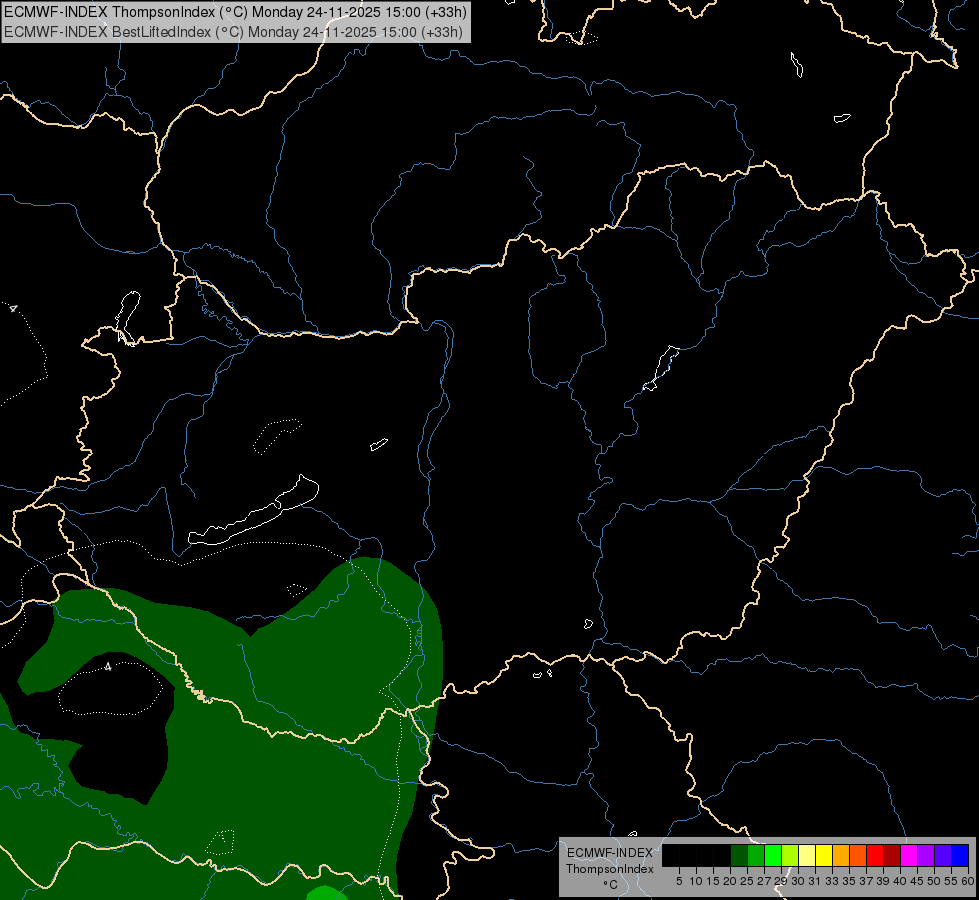Select the red 37-39 legend swatch

pos(875,855)
